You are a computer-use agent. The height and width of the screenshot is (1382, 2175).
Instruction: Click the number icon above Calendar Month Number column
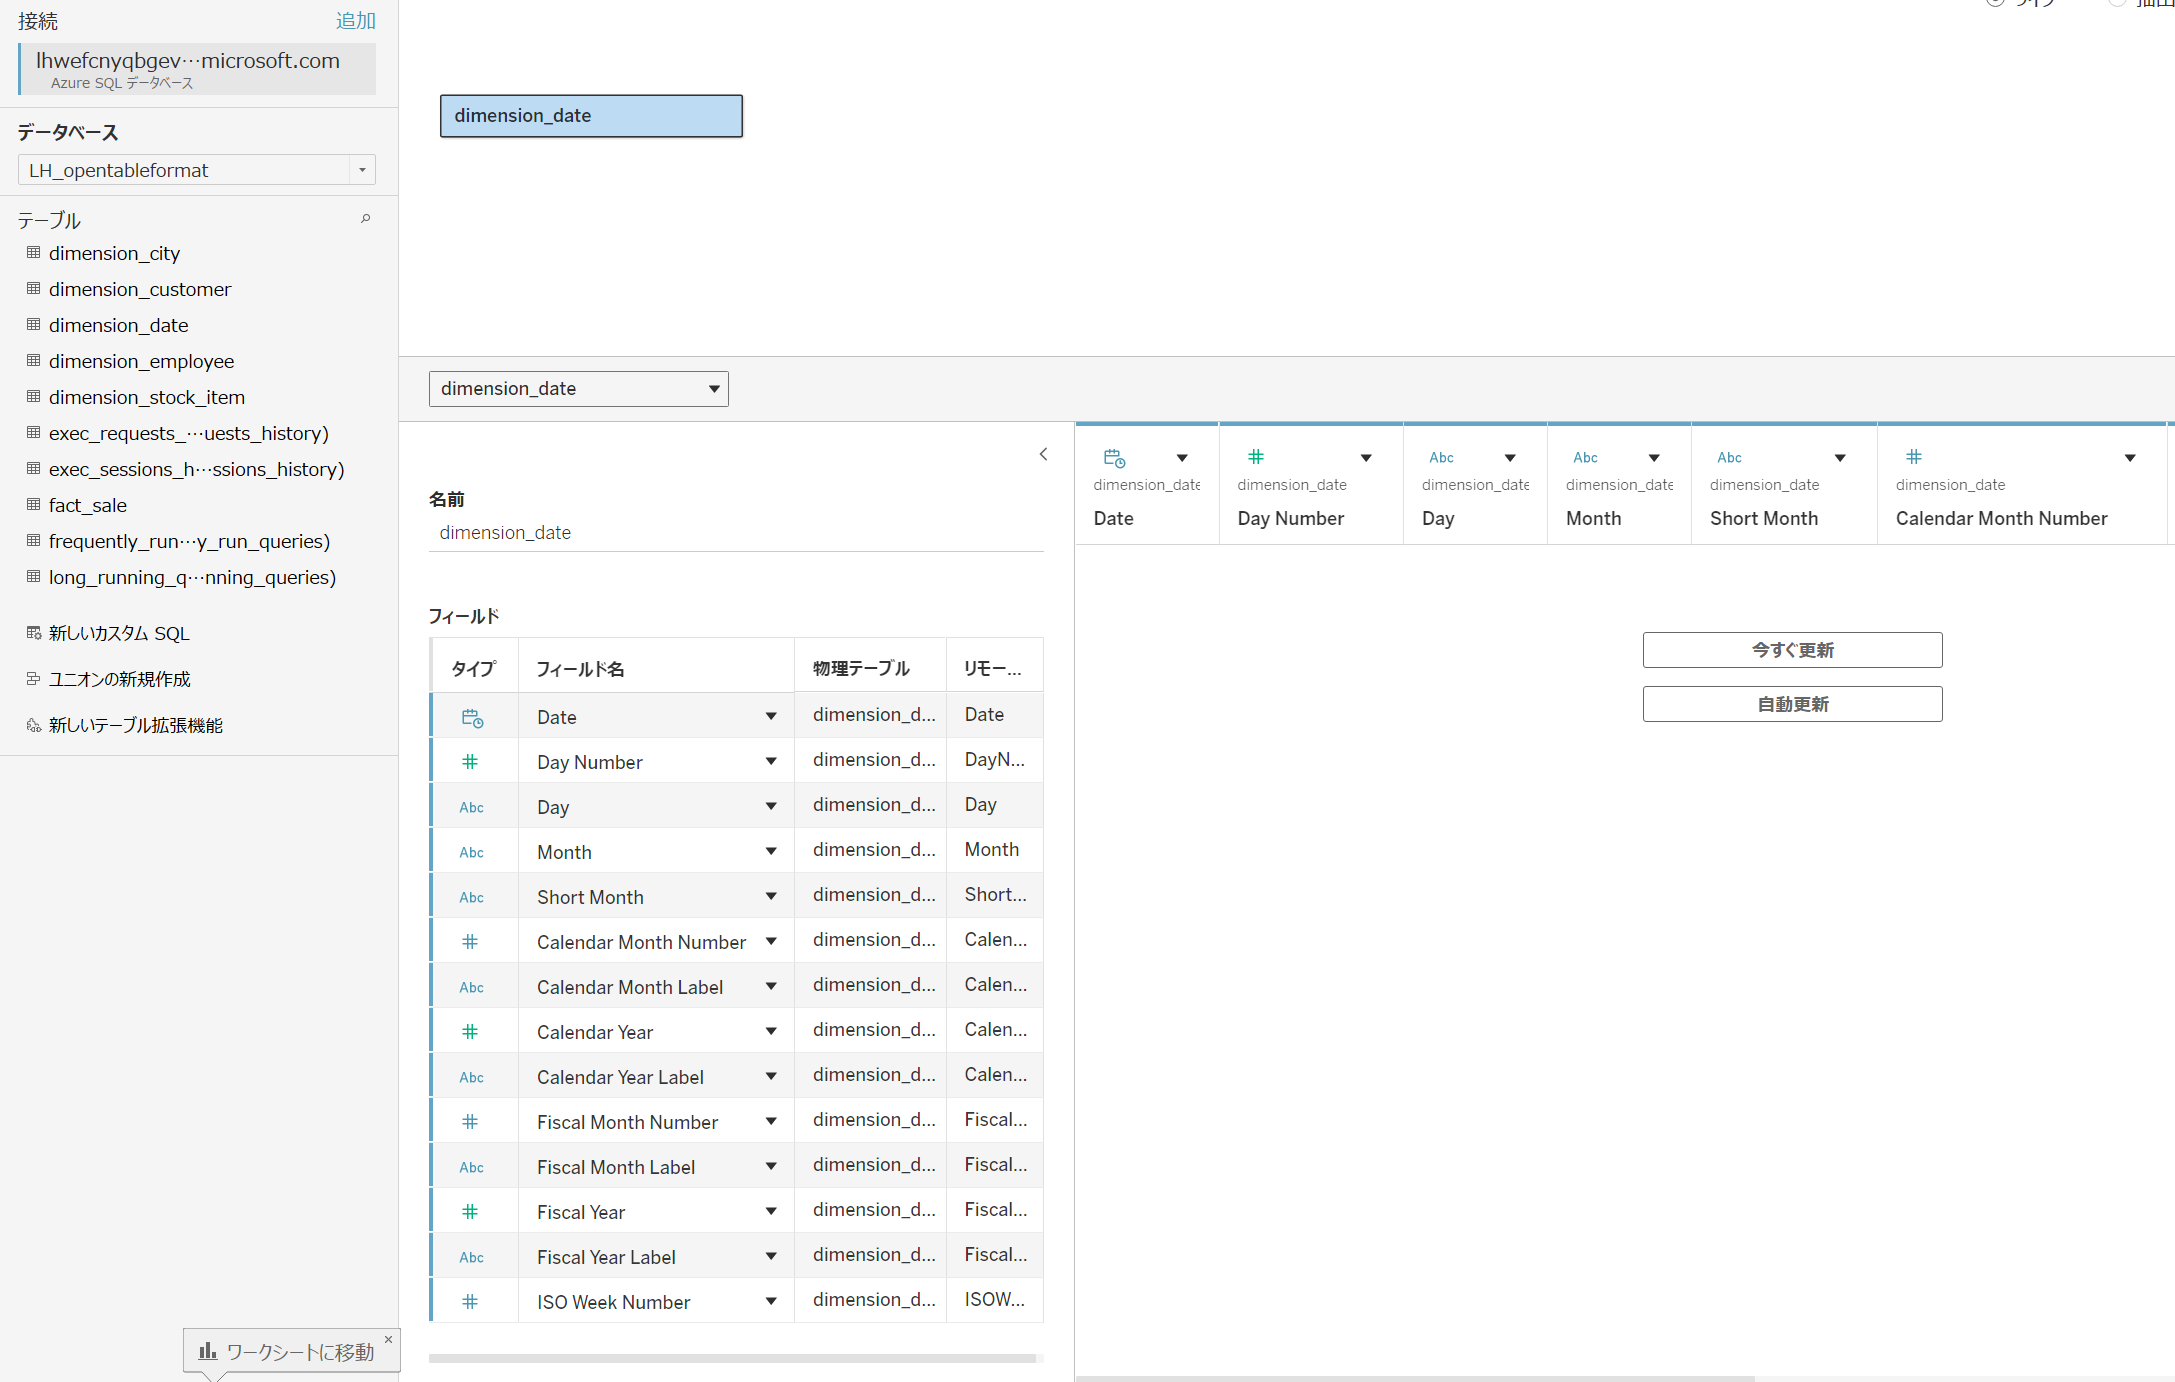point(1913,457)
